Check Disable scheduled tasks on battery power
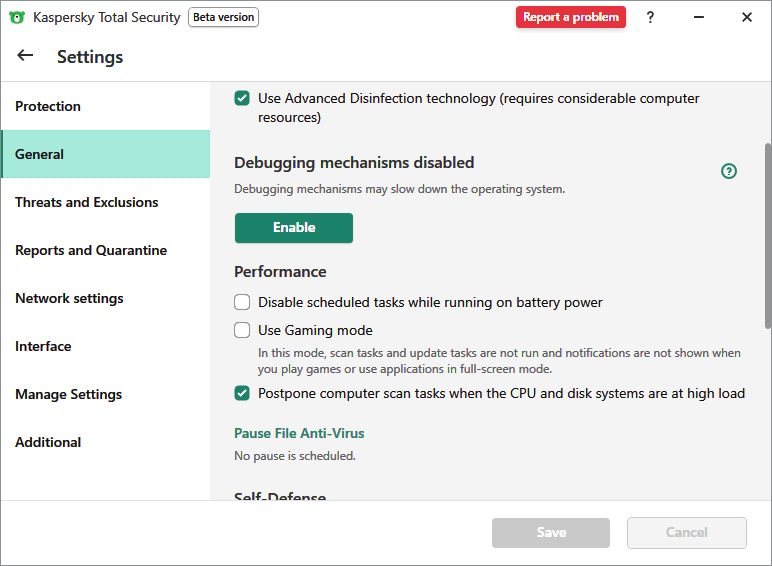Screen dimensions: 772x566 tap(242, 302)
